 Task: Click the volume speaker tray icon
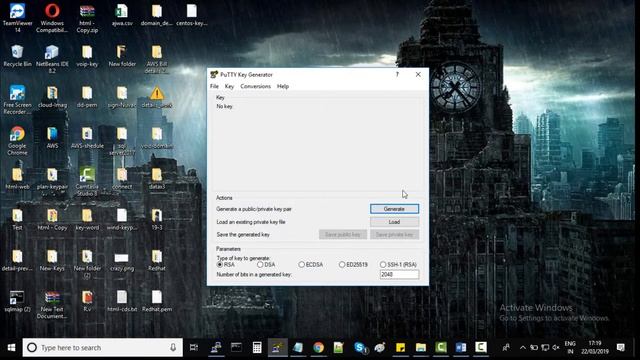[556, 347]
